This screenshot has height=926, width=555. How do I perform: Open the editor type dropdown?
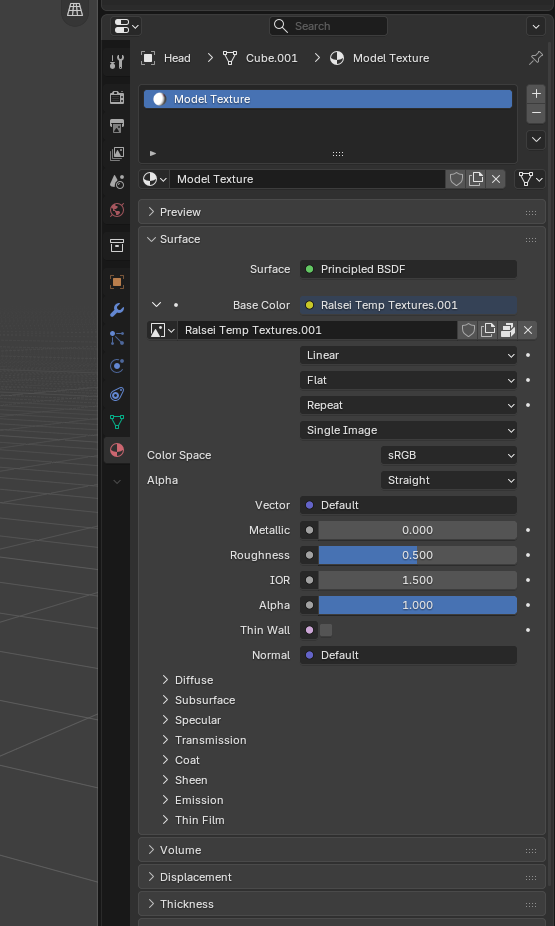pos(126,26)
